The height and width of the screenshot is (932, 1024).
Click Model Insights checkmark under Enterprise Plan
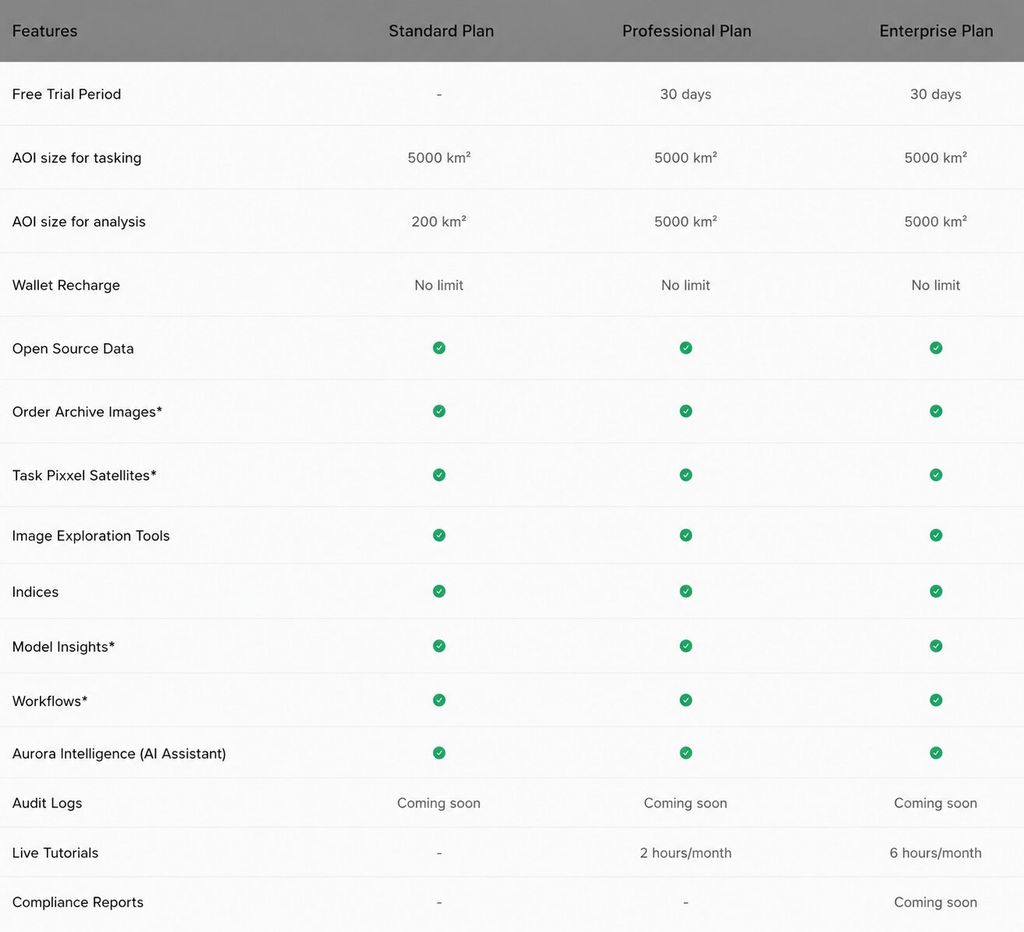tap(936, 646)
